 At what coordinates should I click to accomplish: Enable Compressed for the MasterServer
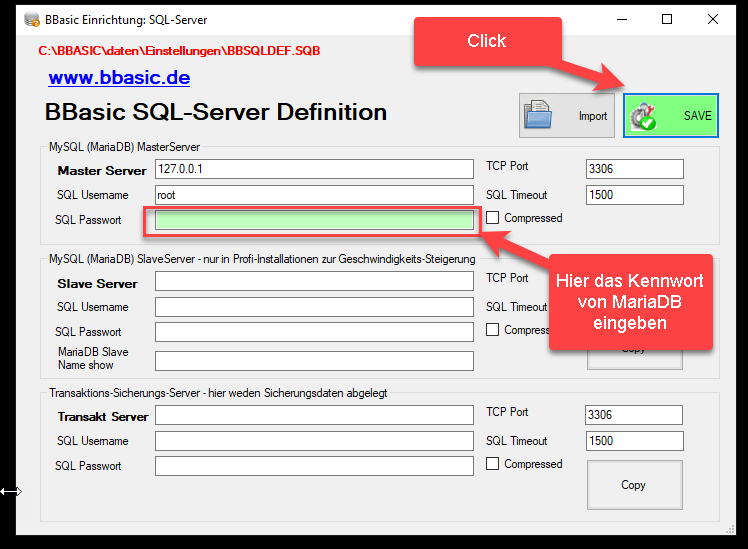pos(492,218)
